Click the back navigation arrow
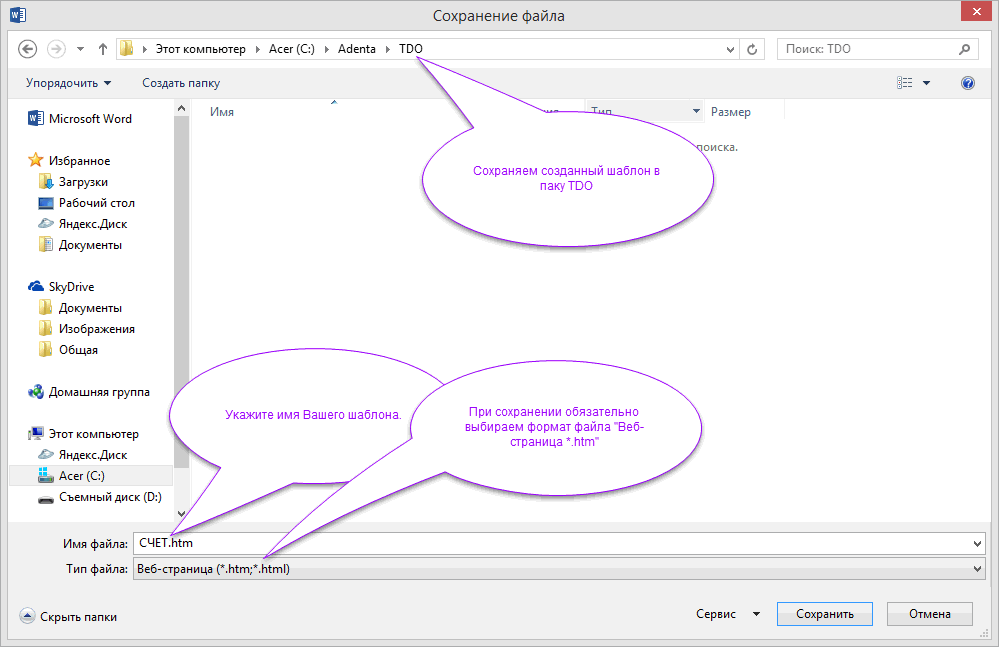 tap(28, 49)
